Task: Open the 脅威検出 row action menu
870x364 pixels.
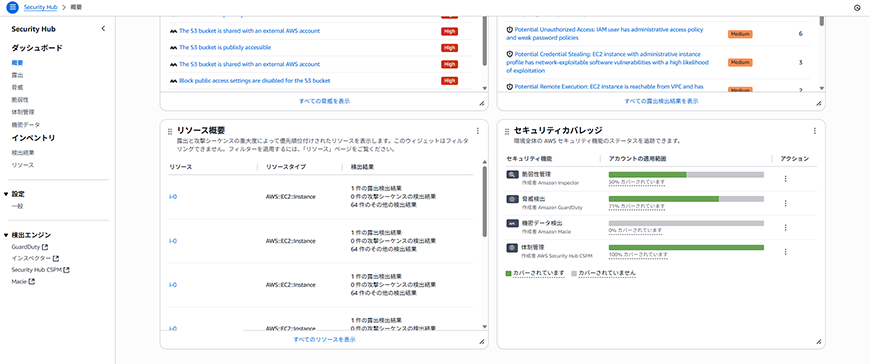Action: pos(785,203)
